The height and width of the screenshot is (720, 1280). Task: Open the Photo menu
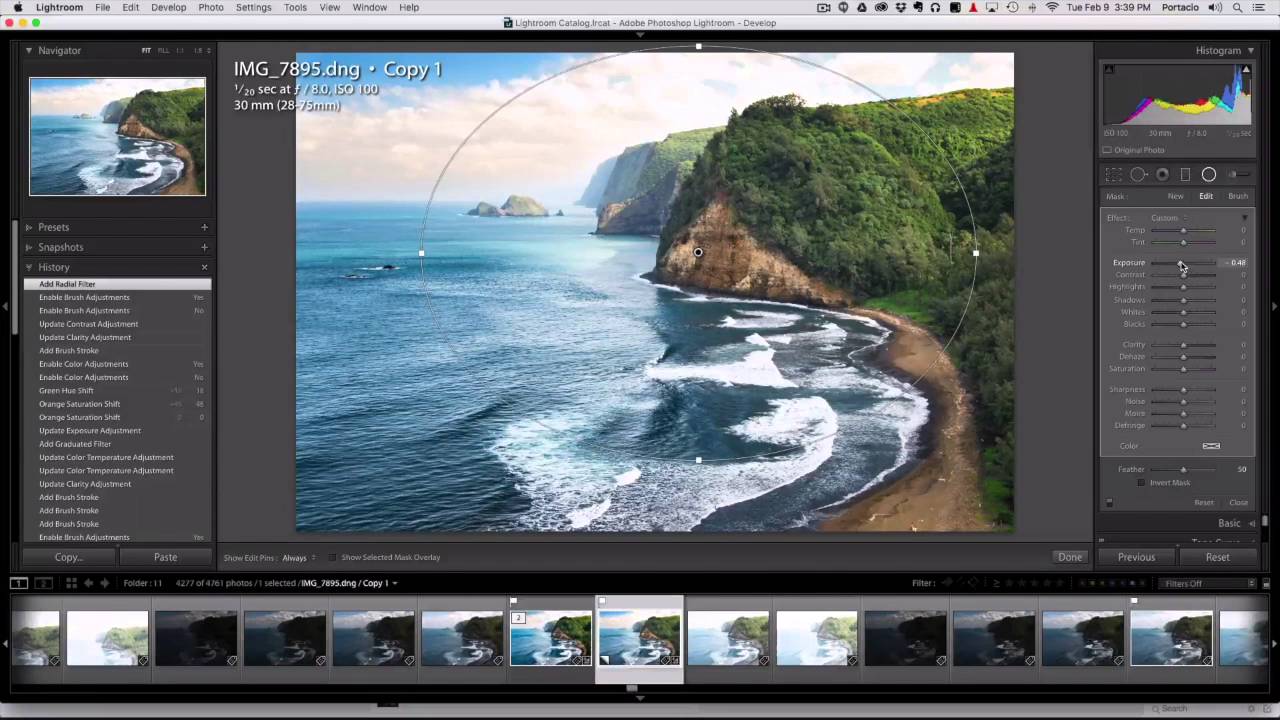(211, 7)
